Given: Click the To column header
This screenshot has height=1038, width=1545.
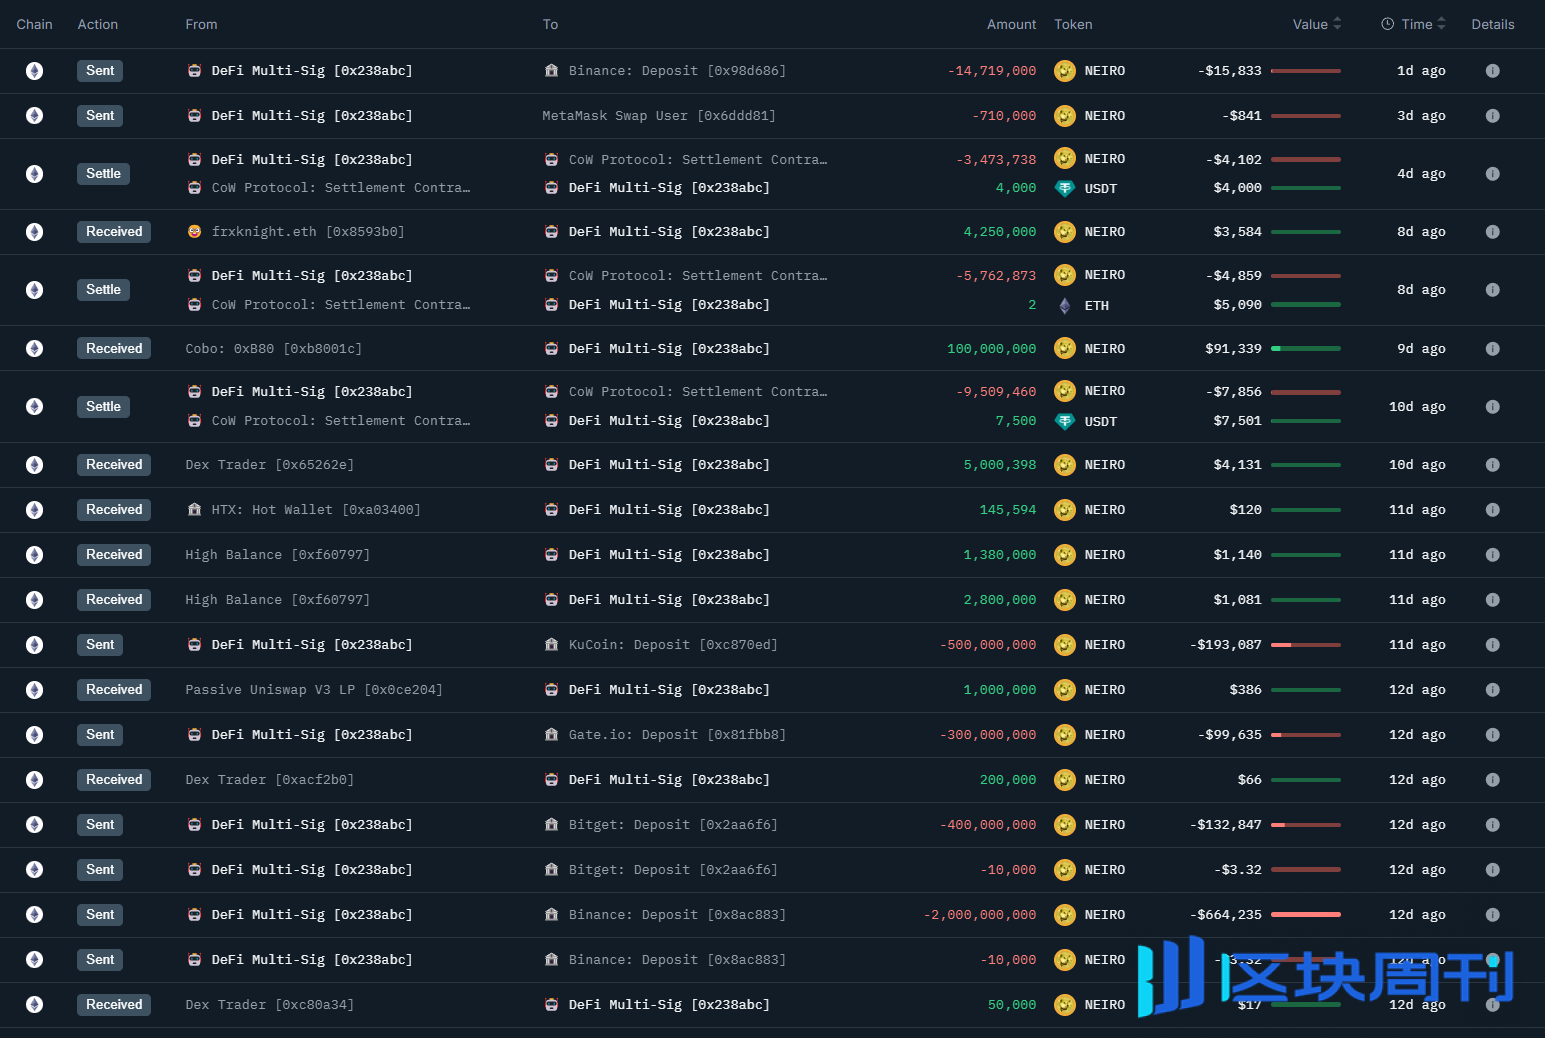Looking at the screenshot, I should point(550,24).
